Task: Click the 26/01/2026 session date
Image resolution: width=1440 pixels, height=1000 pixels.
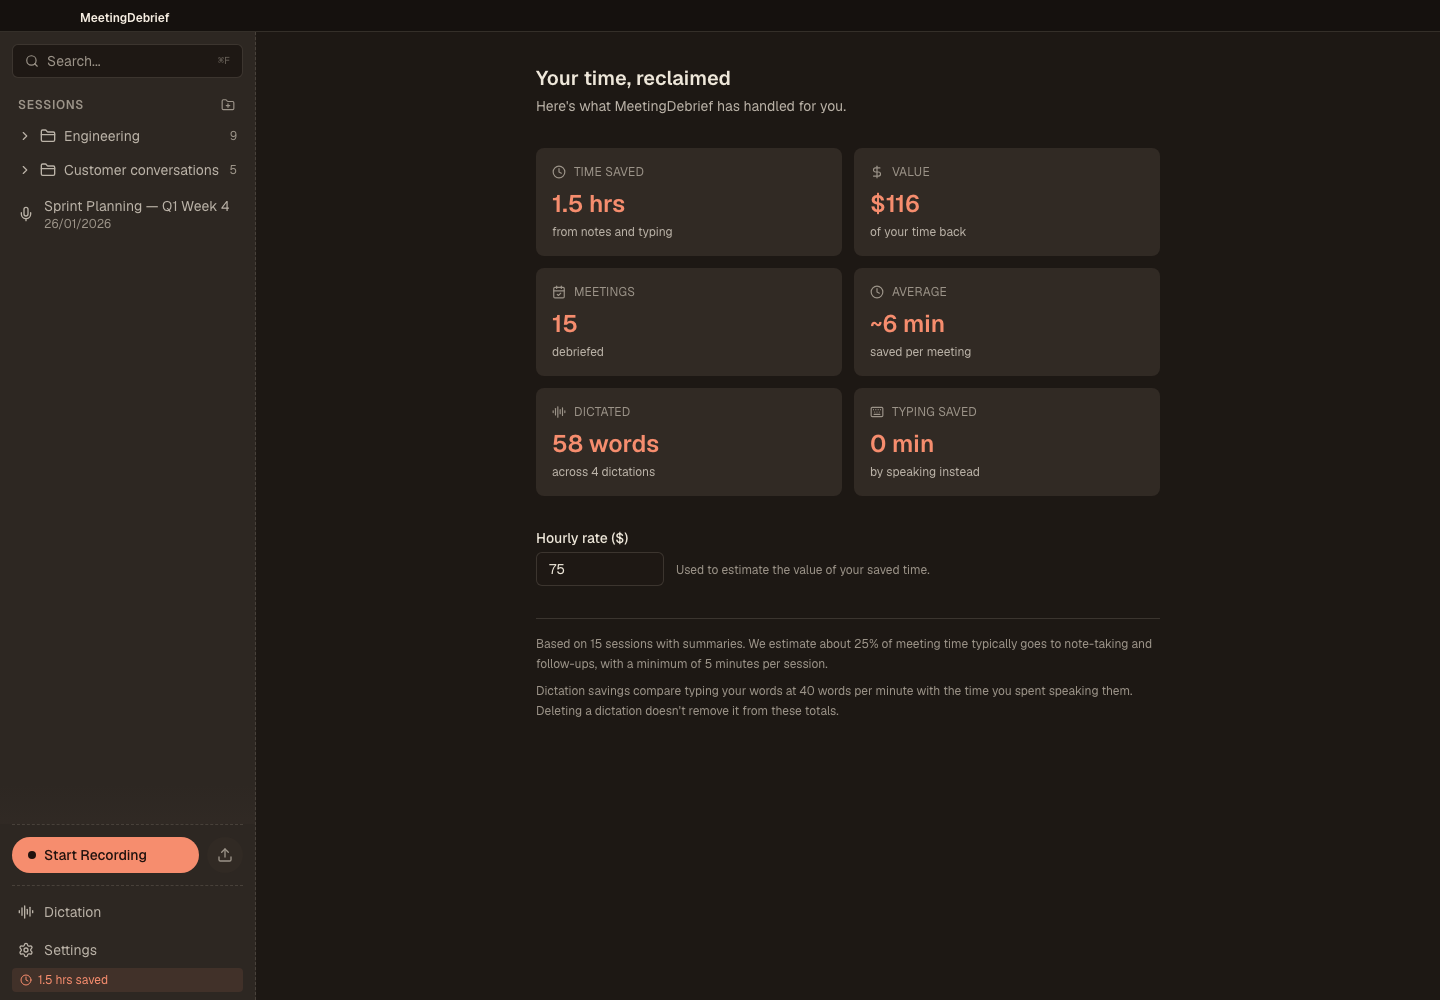Action: click(x=77, y=224)
